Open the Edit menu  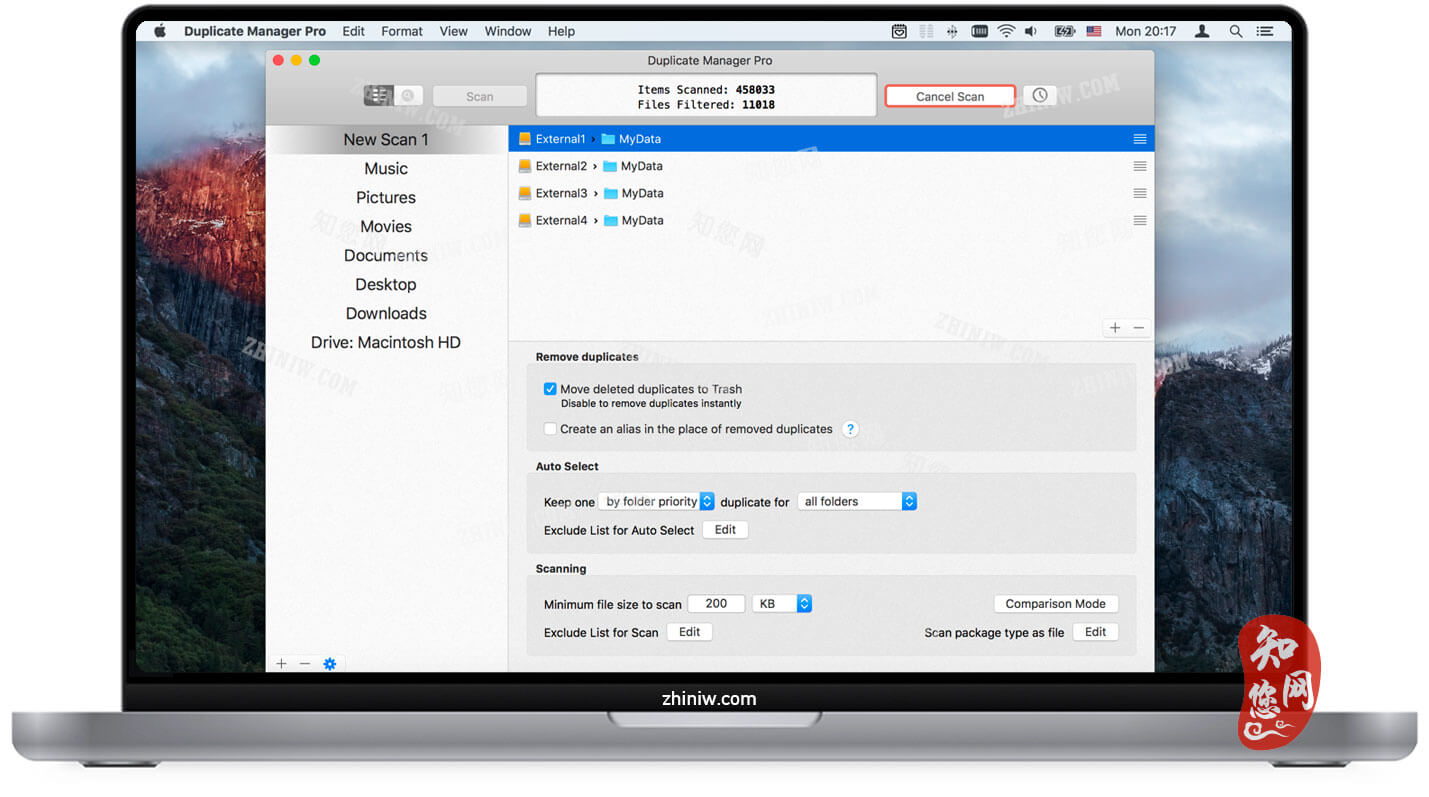353,31
